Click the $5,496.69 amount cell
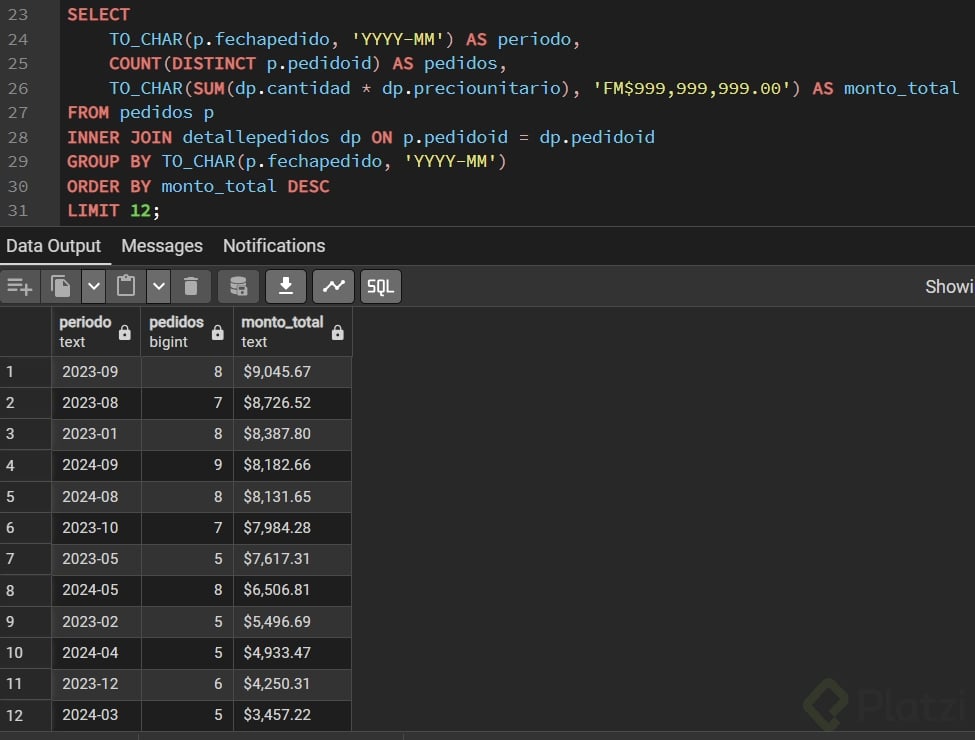975x740 pixels. (292, 622)
